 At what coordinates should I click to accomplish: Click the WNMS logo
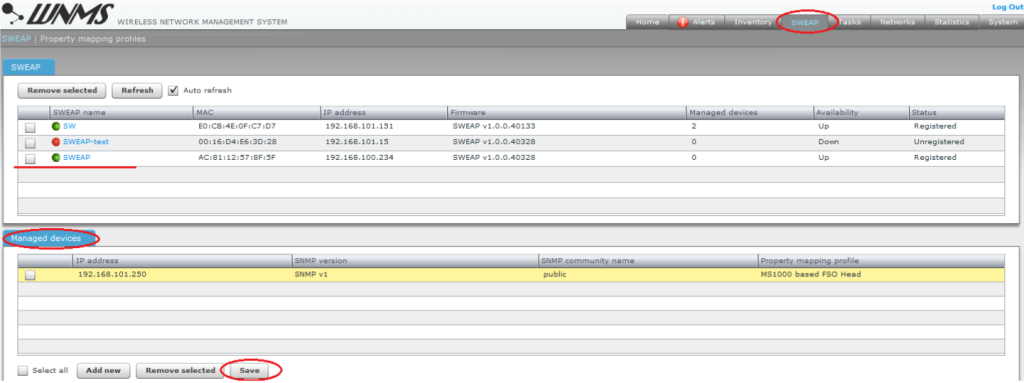(59, 14)
